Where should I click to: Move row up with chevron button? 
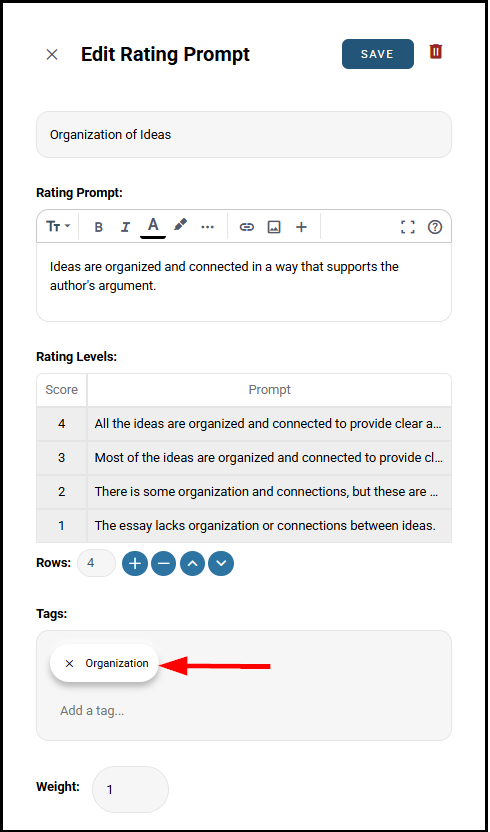pos(193,564)
